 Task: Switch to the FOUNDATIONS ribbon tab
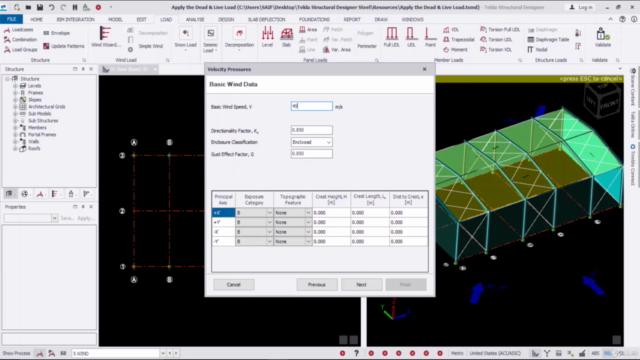(x=314, y=19)
